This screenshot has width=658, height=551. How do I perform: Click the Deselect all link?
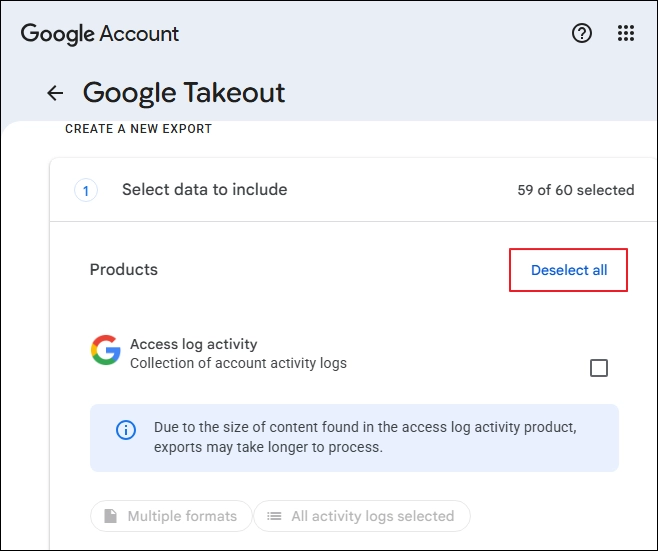[x=569, y=270]
